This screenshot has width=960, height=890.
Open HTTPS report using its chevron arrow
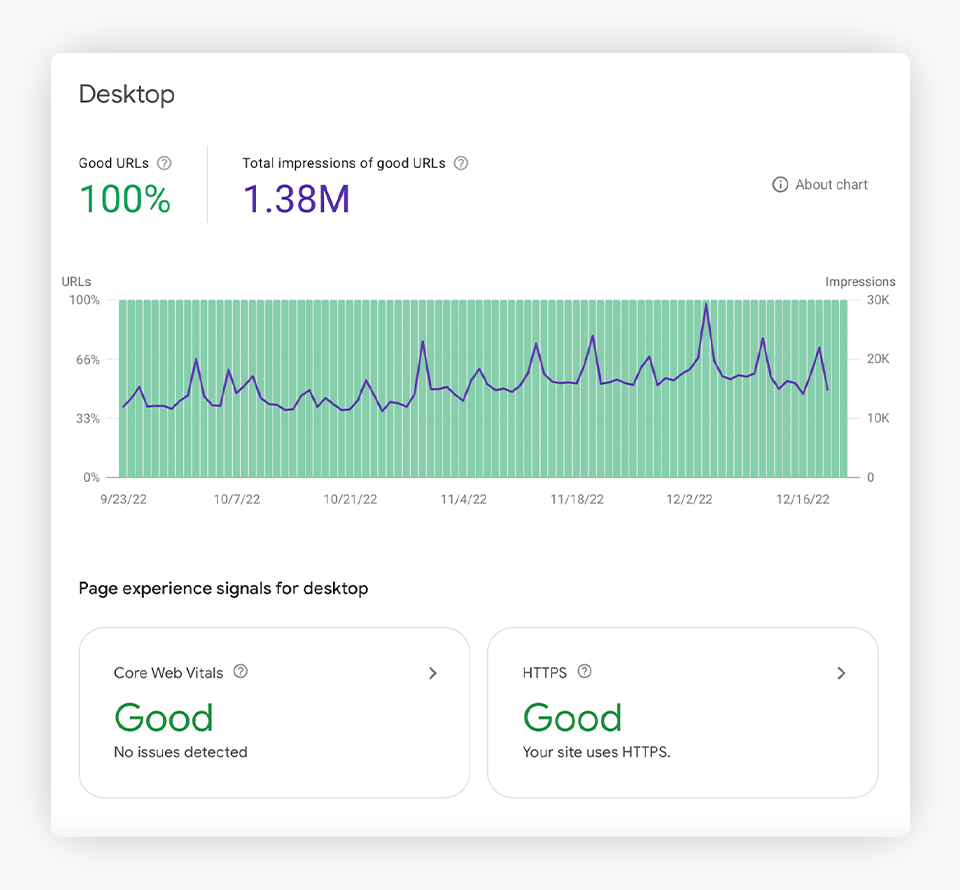(x=841, y=673)
